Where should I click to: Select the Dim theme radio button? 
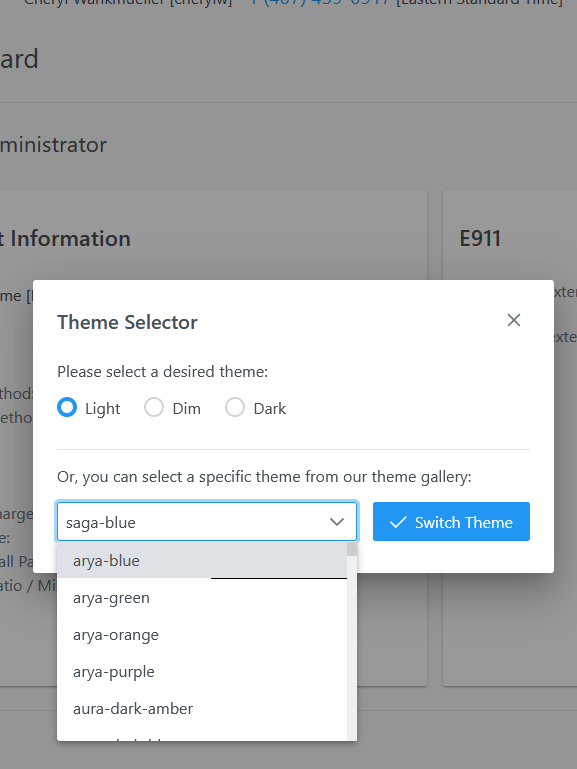(154, 407)
